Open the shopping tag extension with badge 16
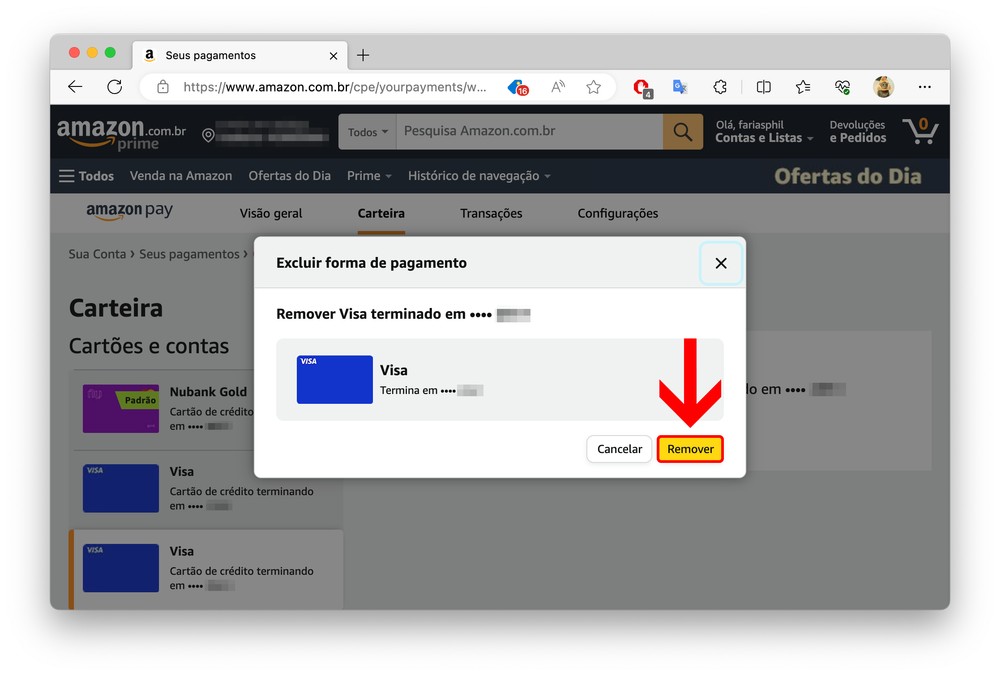 tap(518, 87)
